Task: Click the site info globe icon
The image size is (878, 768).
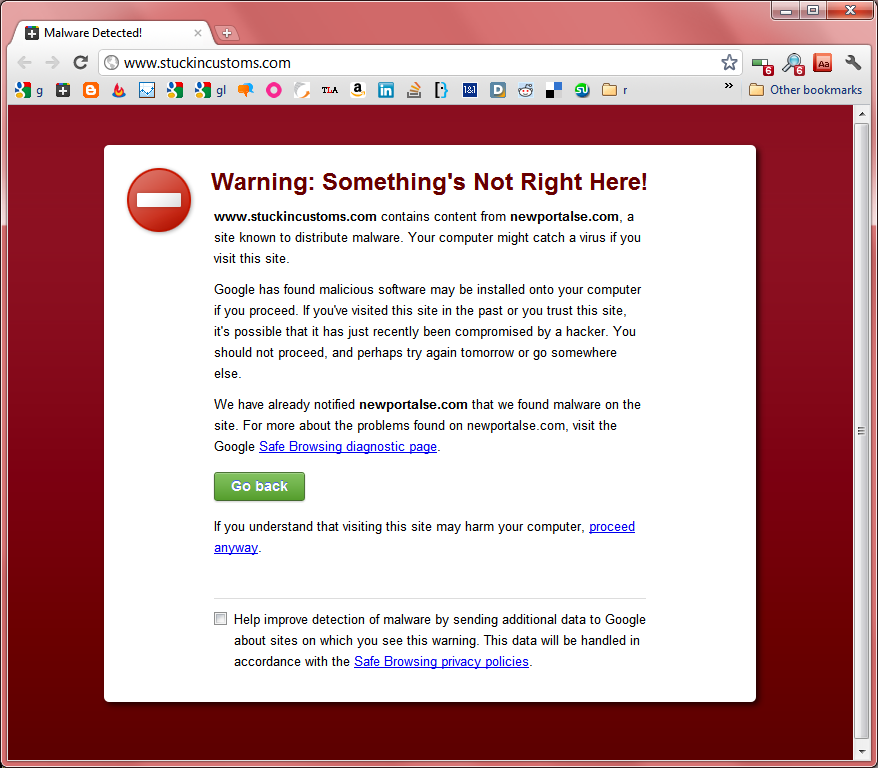Action: click(111, 63)
